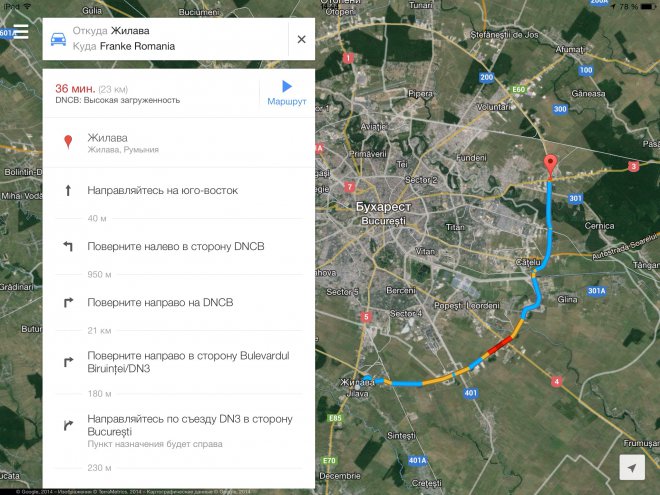Tap the straight arrow icon for юго-восток step
Screen dimensions: 660x495
click(68, 190)
